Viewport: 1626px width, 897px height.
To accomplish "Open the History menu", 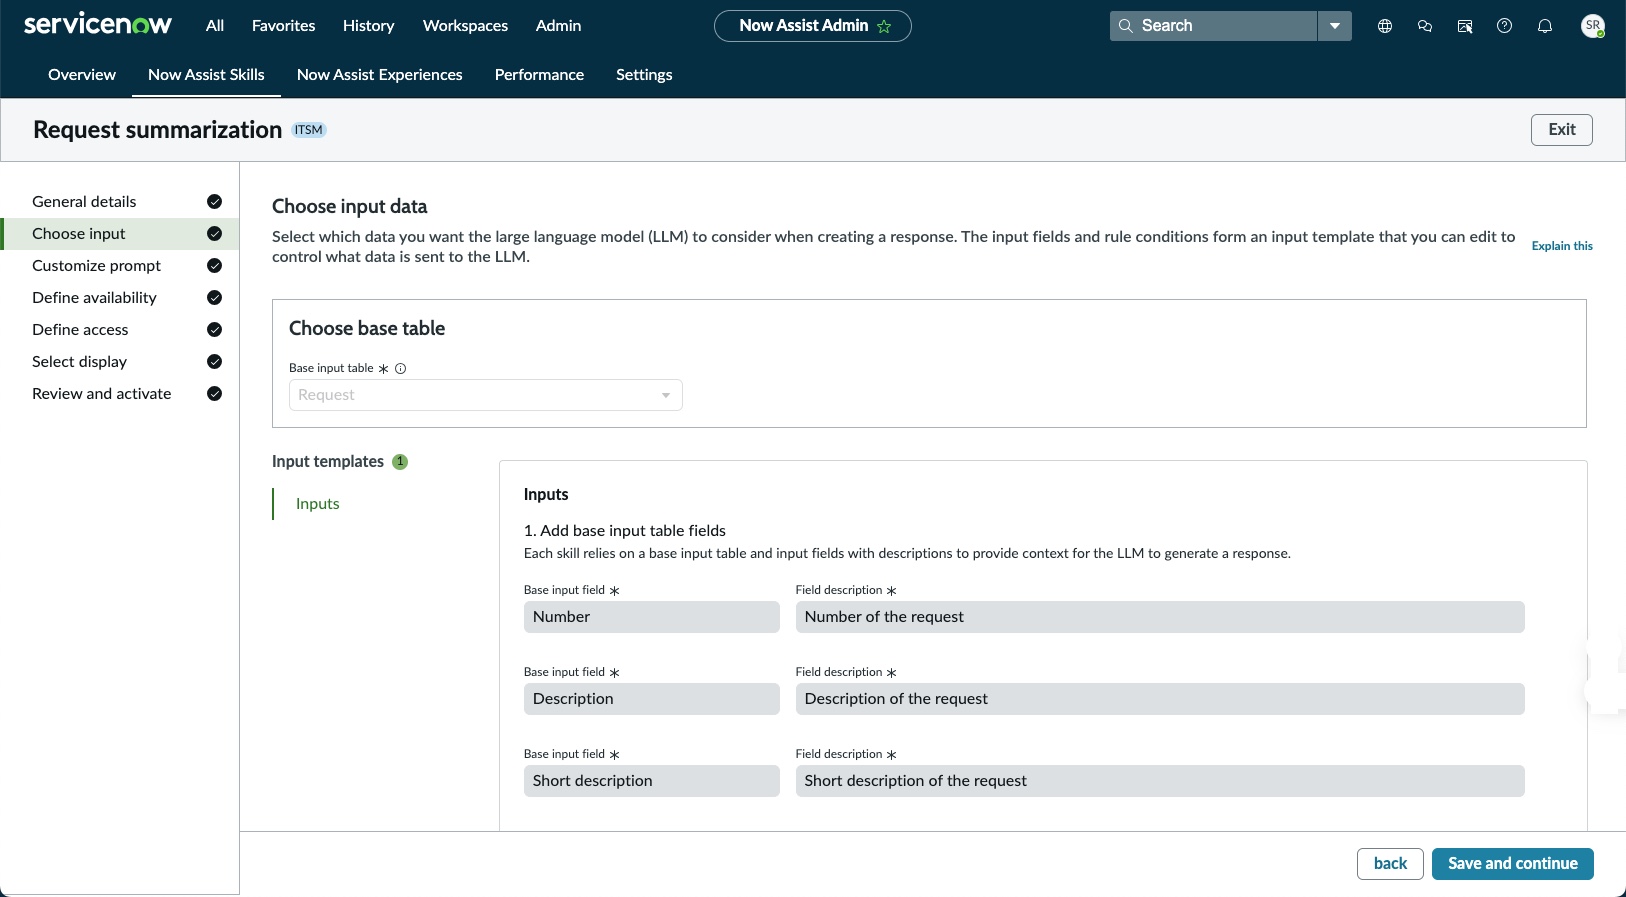I will coord(369,26).
